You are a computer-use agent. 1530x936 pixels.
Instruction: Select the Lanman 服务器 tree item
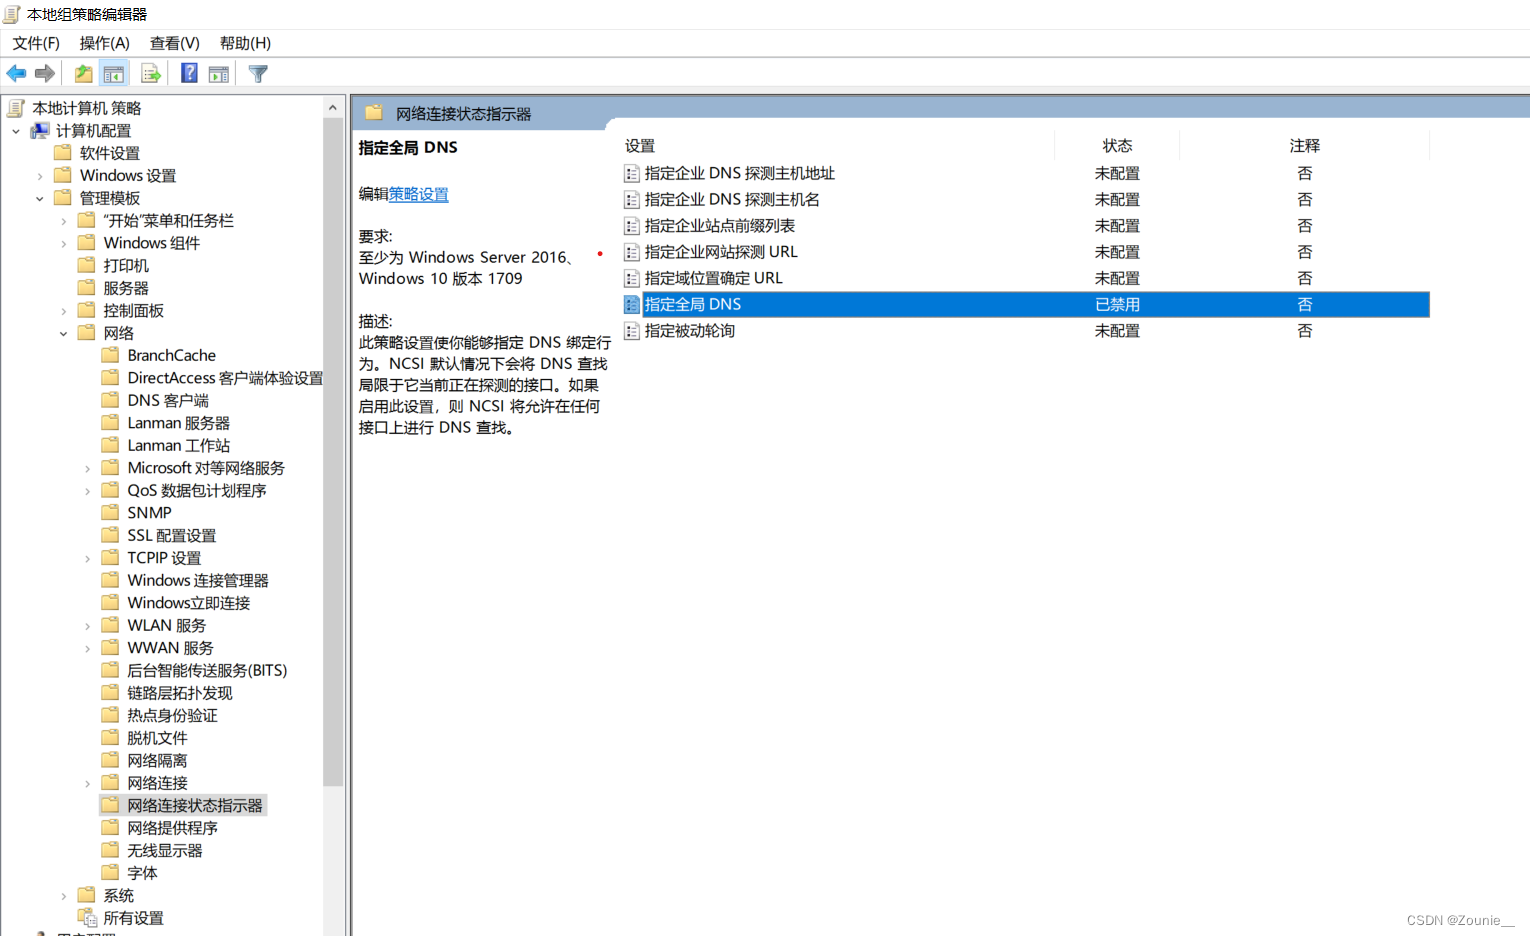tap(178, 423)
